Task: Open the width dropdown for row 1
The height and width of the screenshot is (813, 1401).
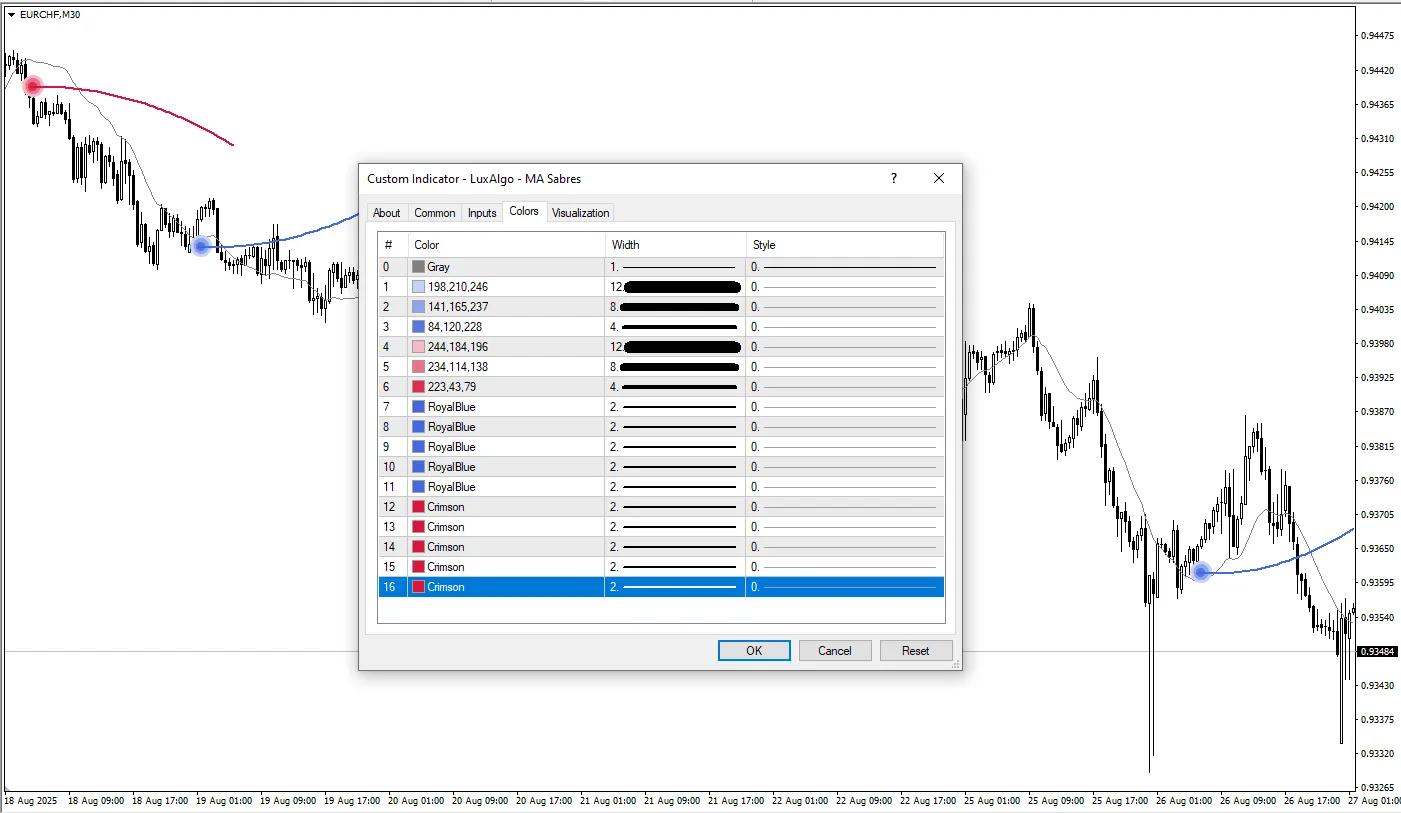Action: [675, 287]
